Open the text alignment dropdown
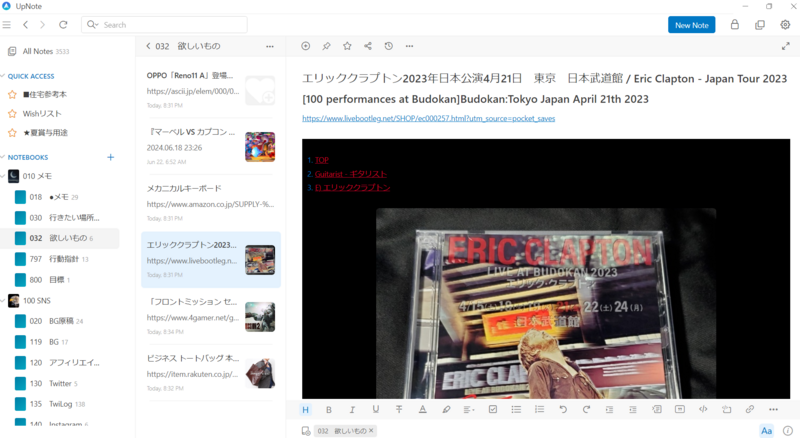800x438 pixels. (x=468, y=409)
